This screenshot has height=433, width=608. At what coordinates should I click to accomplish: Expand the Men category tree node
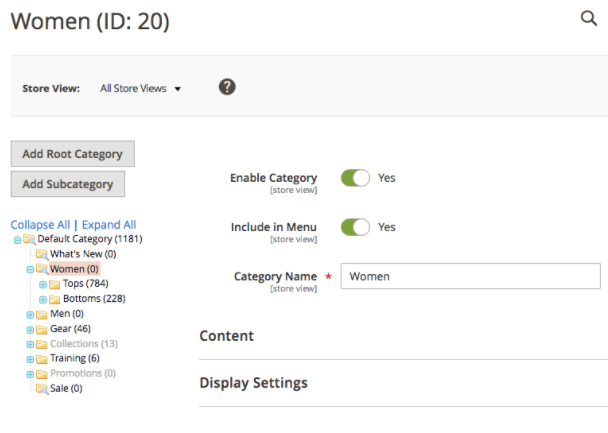30,314
